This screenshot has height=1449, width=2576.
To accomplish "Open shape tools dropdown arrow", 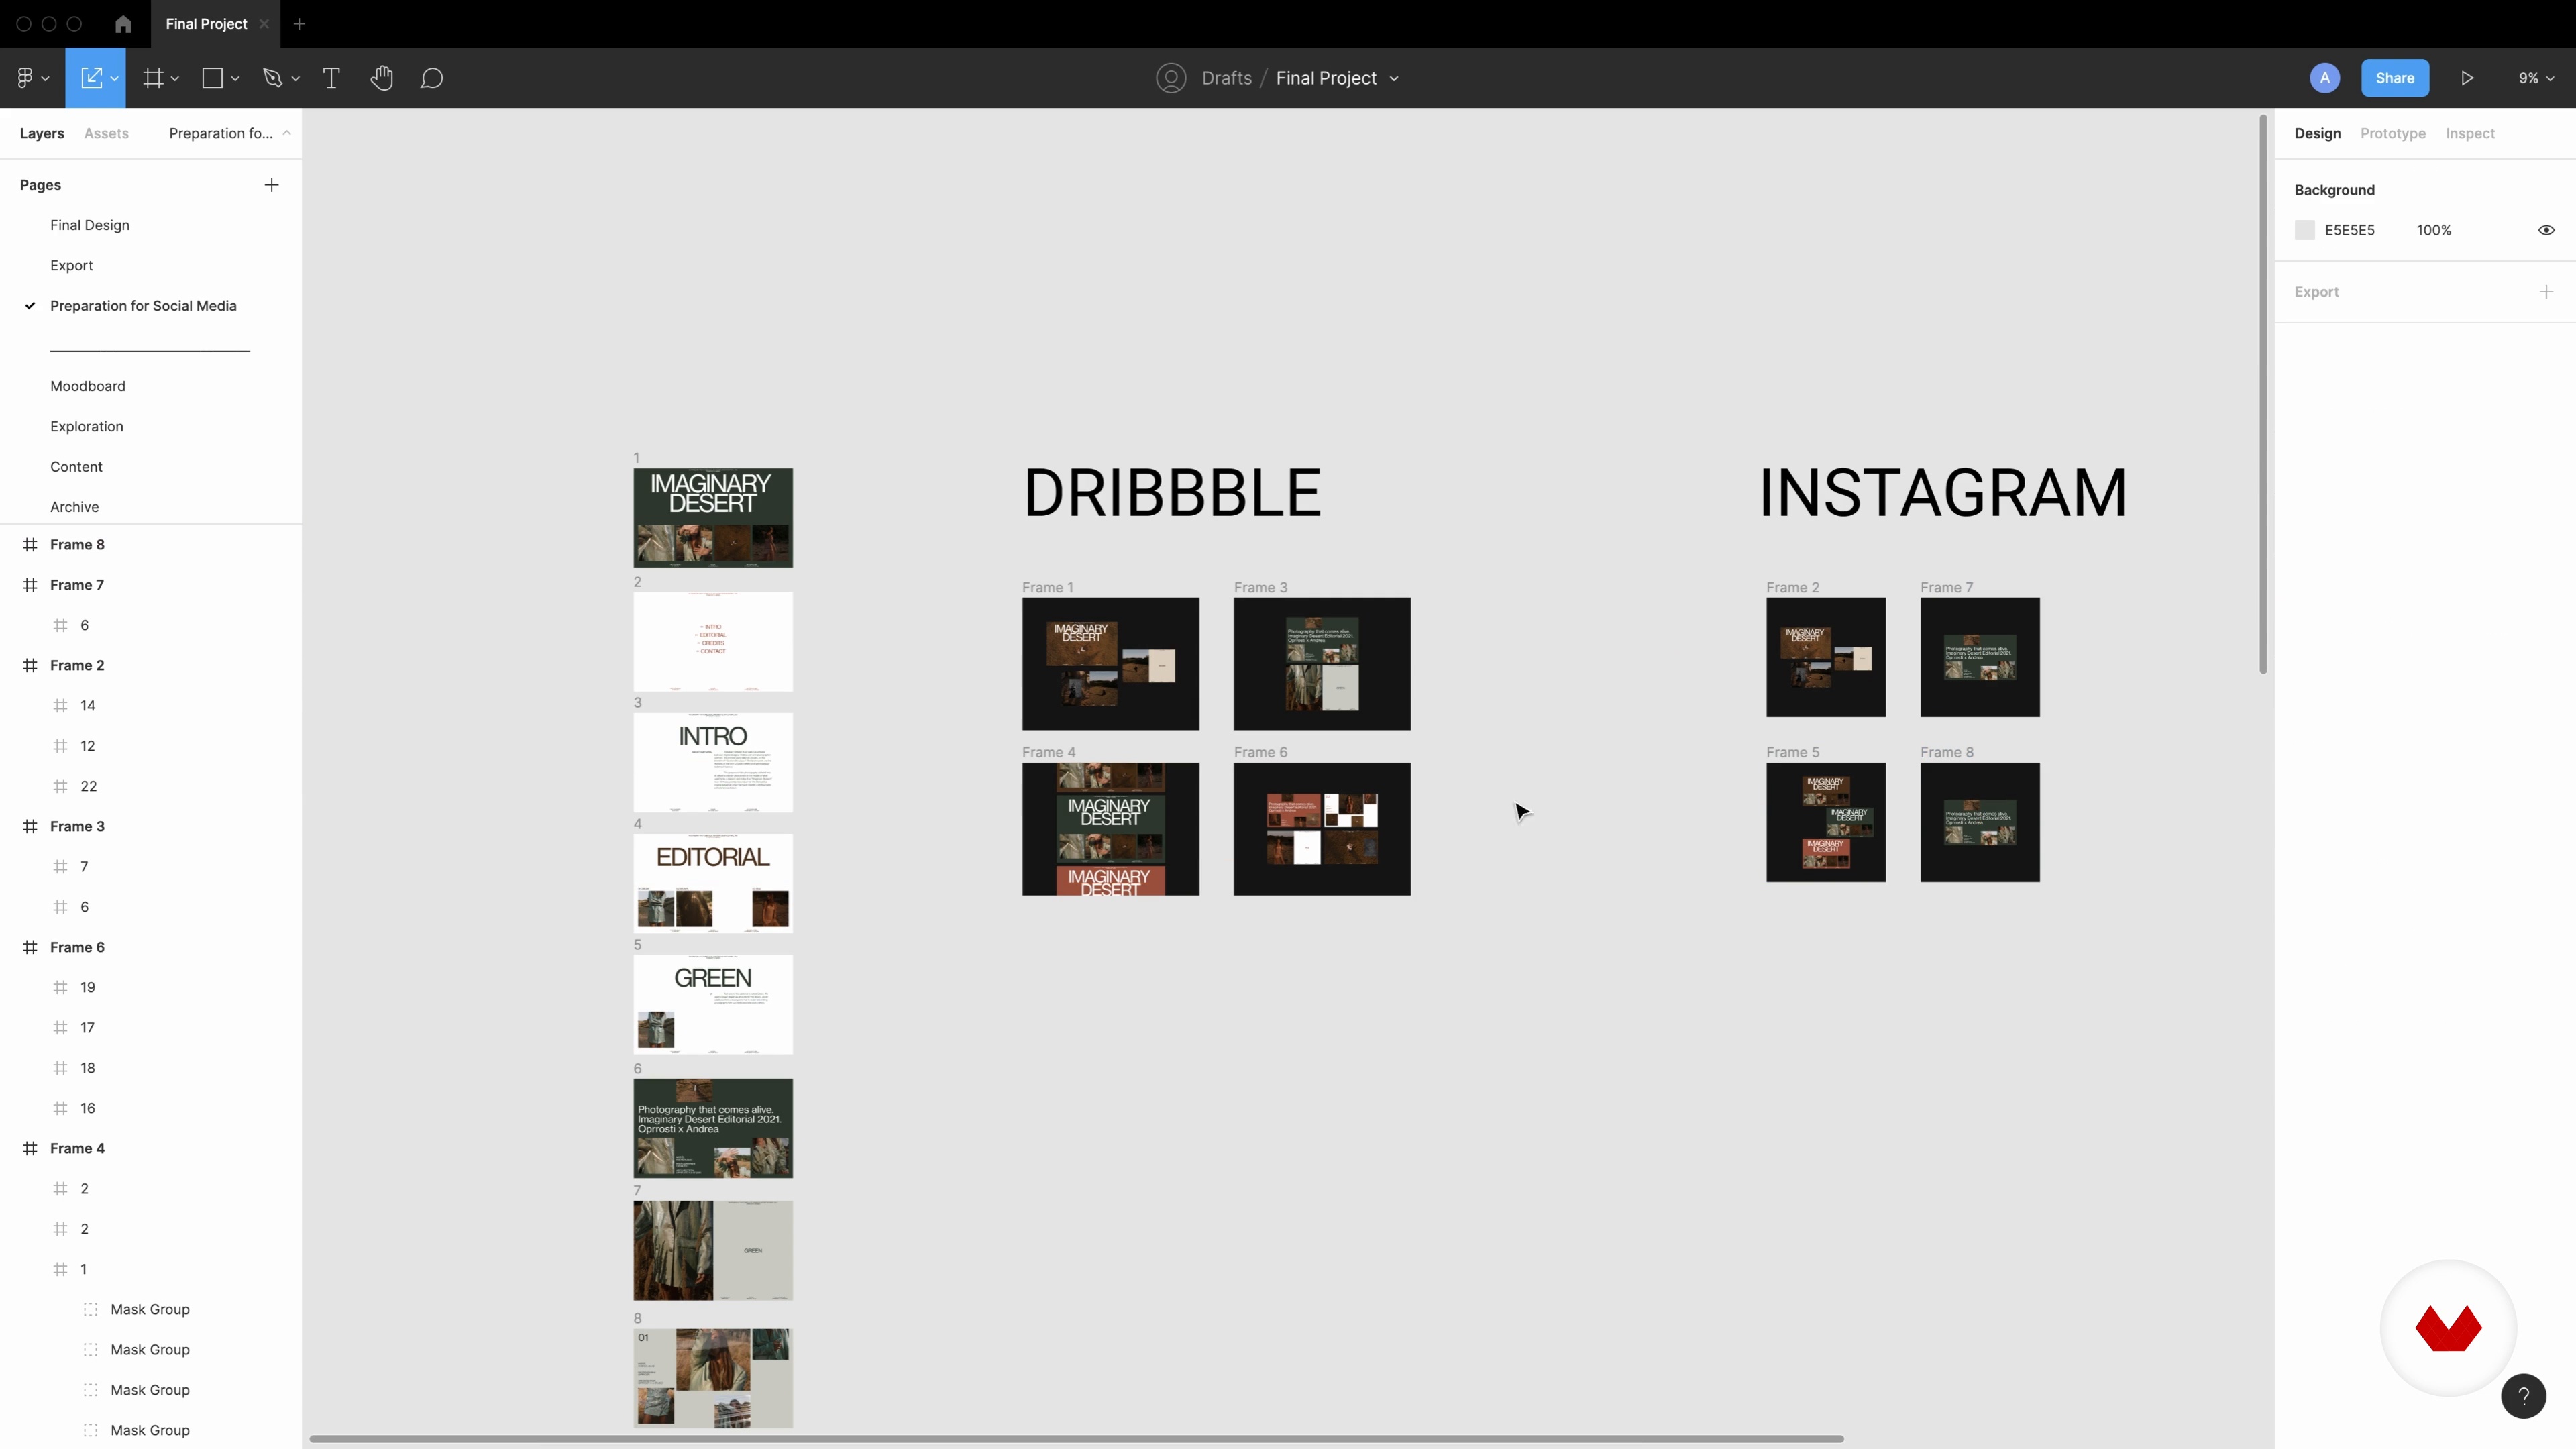I will pos(235,79).
